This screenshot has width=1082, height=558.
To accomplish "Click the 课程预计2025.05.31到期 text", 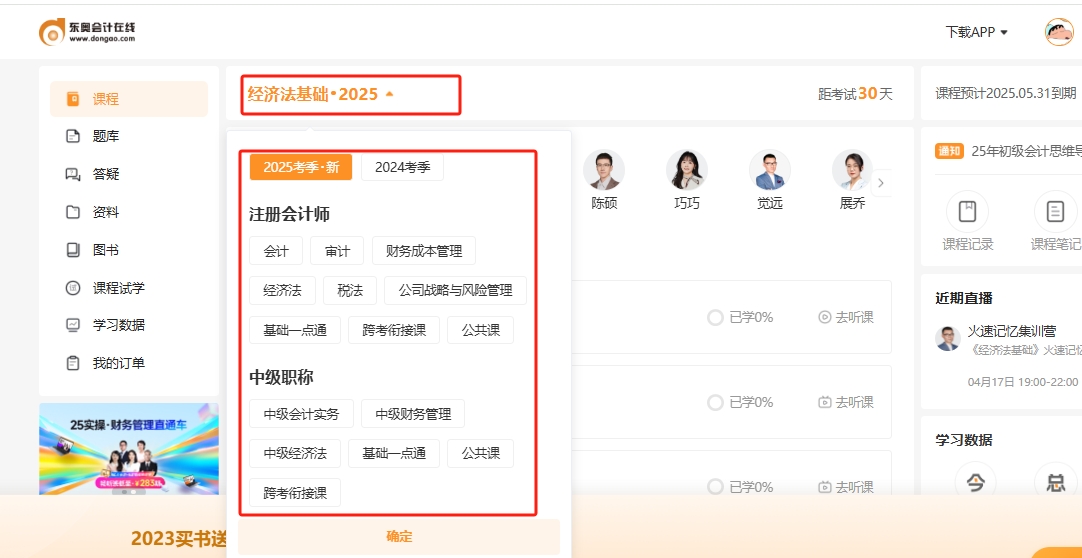I will pyautogui.click(x=1005, y=94).
